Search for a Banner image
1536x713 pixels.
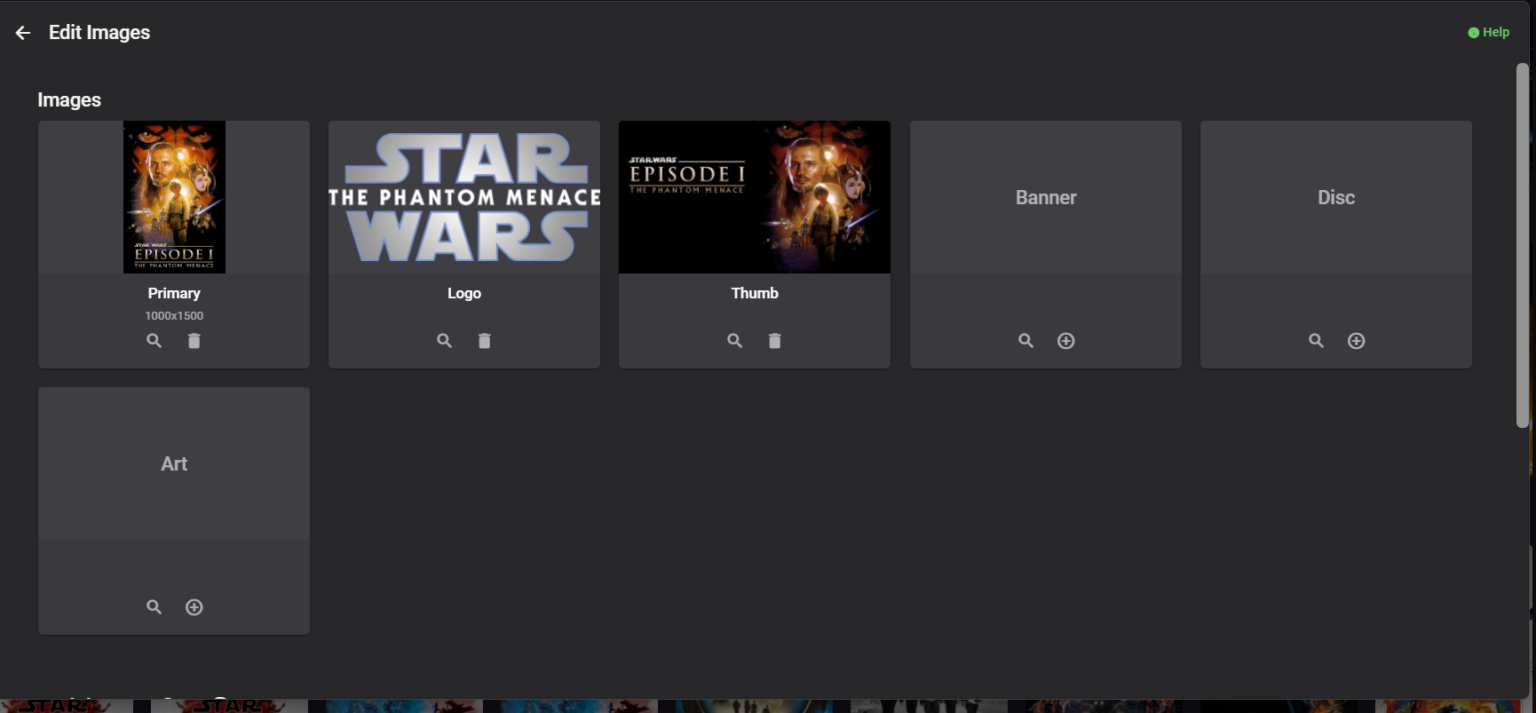(1026, 340)
